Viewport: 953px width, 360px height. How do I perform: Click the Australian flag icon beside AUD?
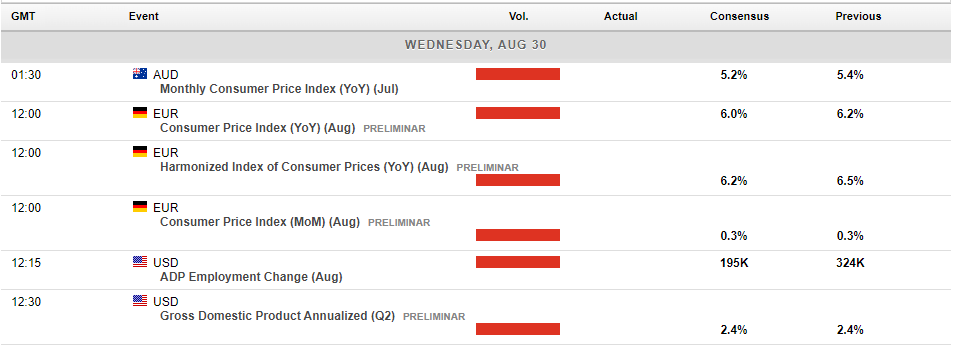point(140,74)
